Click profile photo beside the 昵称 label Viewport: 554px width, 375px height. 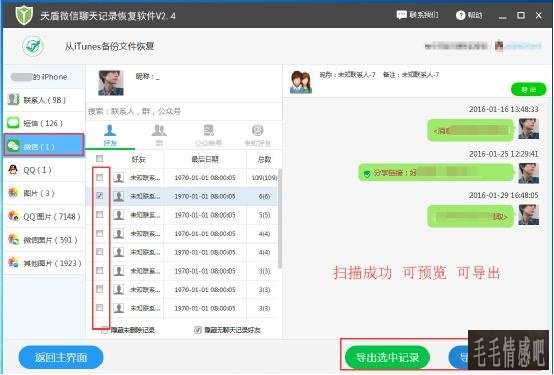(111, 83)
